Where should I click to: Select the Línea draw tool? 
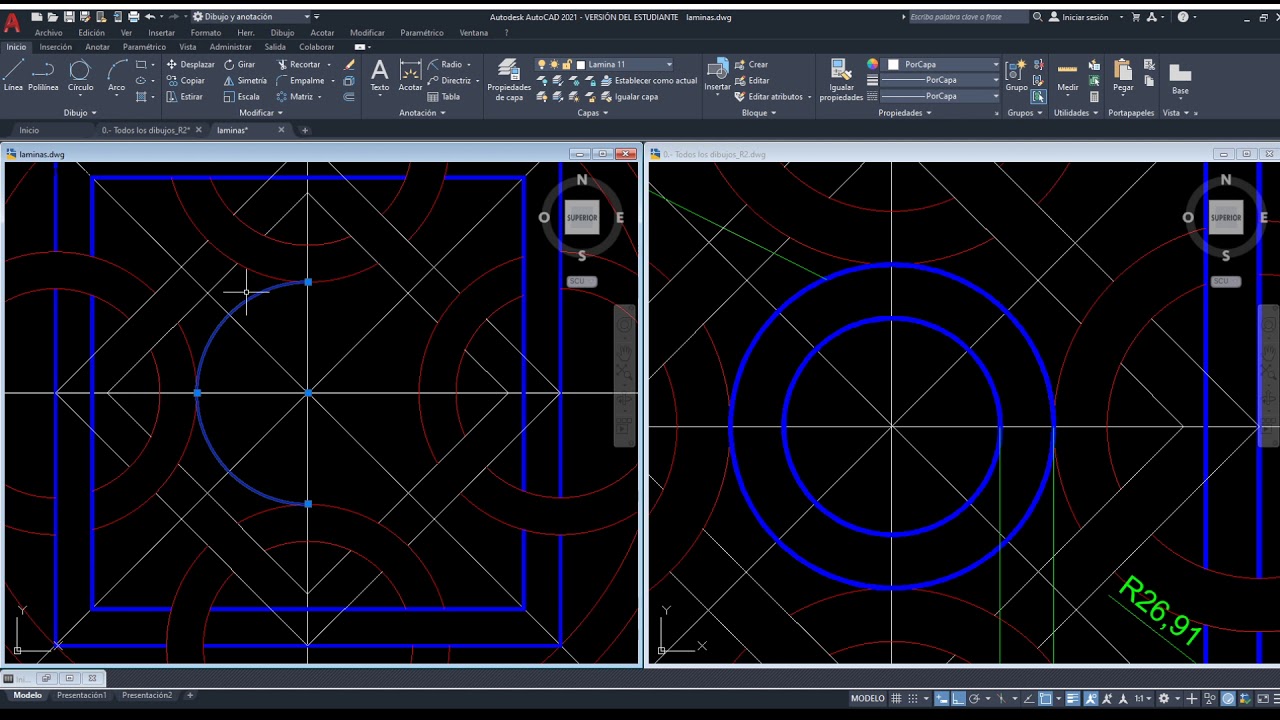tap(13, 75)
